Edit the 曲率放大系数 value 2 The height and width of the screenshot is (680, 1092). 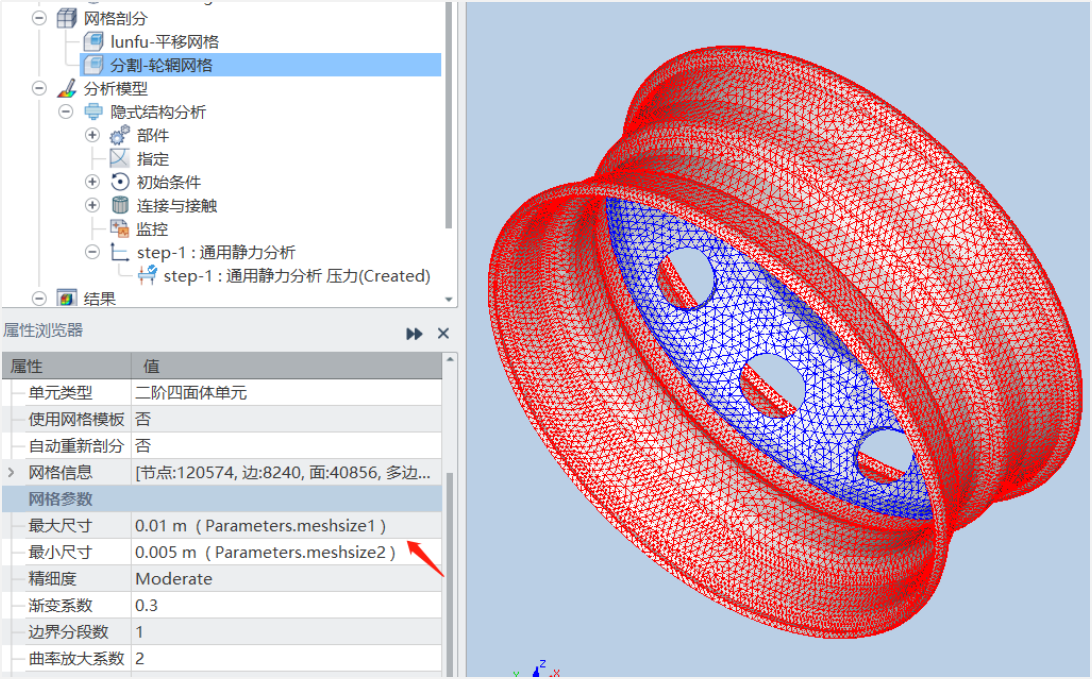(x=286, y=658)
